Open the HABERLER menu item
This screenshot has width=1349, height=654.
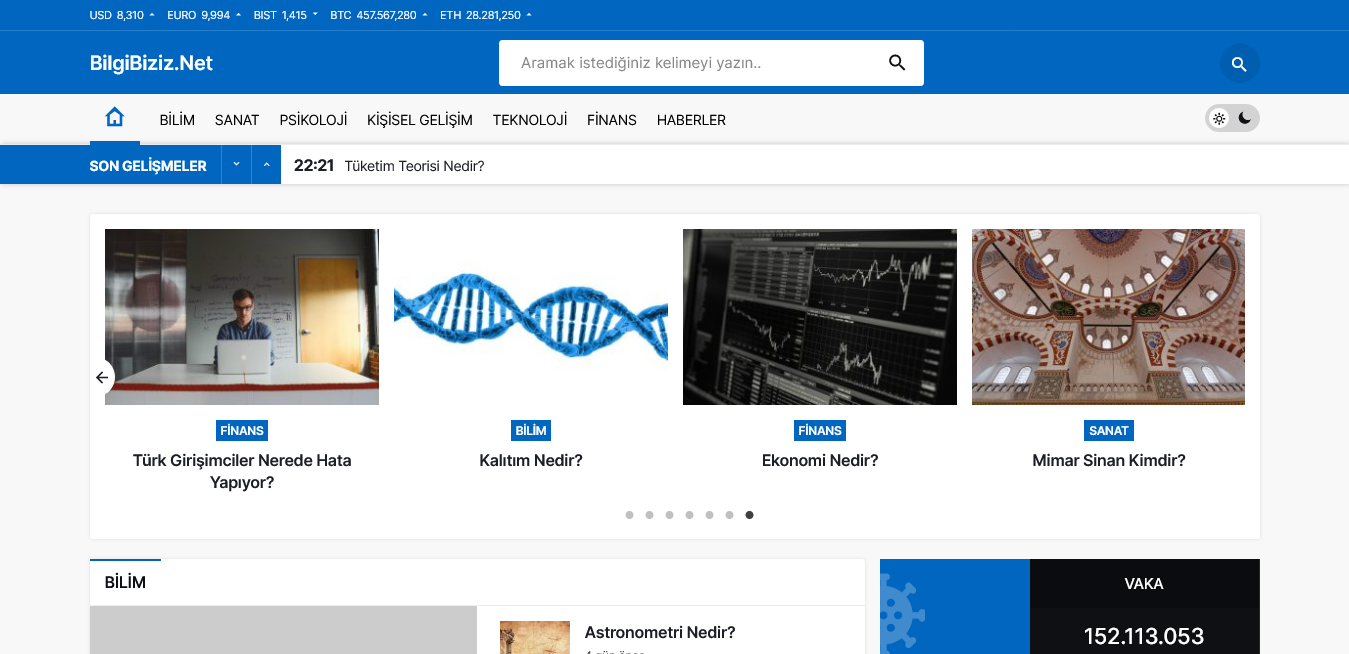[691, 120]
